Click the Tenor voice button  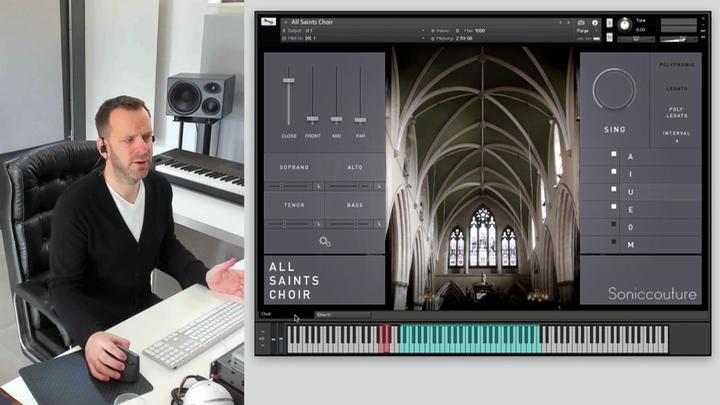294,205
